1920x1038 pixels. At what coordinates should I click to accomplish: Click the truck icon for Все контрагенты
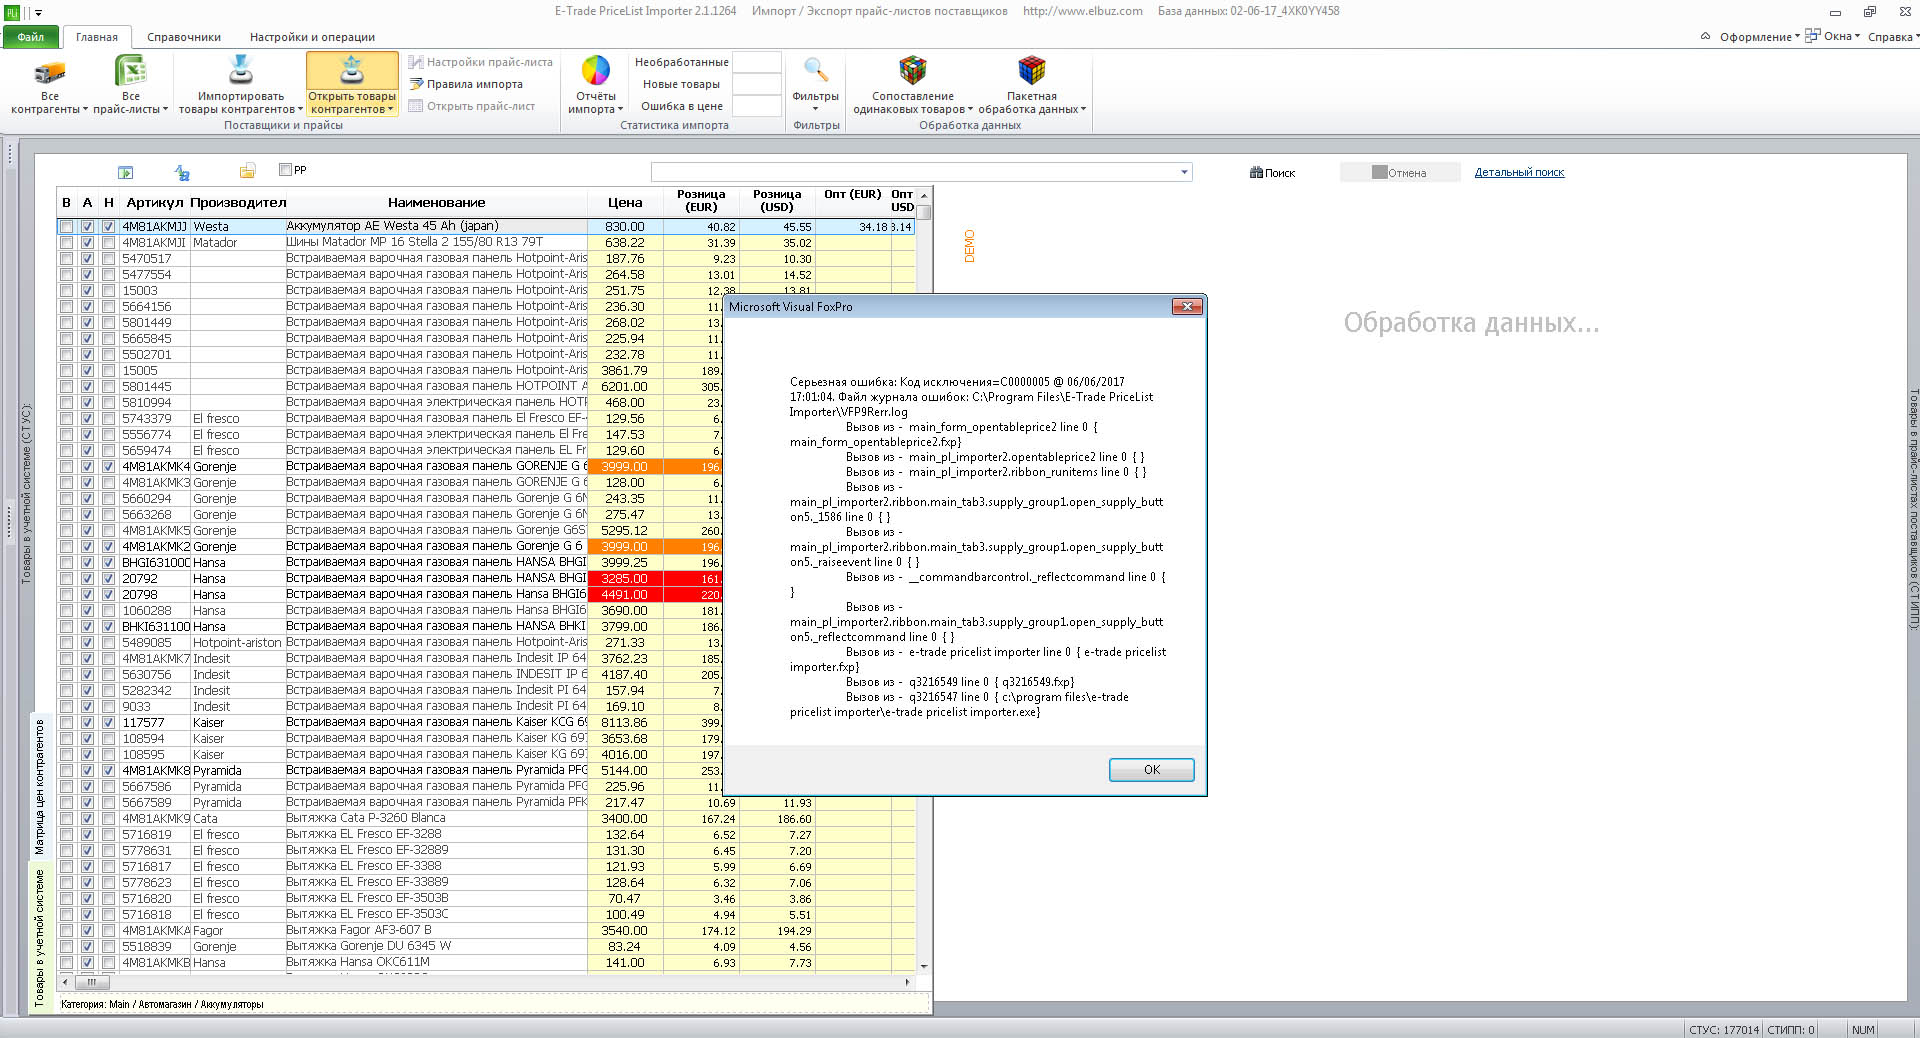[49, 72]
